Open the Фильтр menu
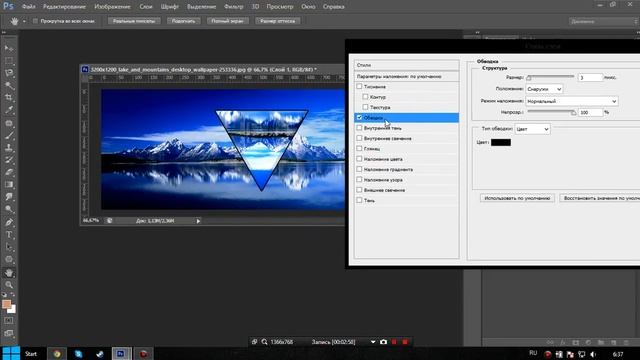640x360 pixels. pyautogui.click(x=233, y=7)
